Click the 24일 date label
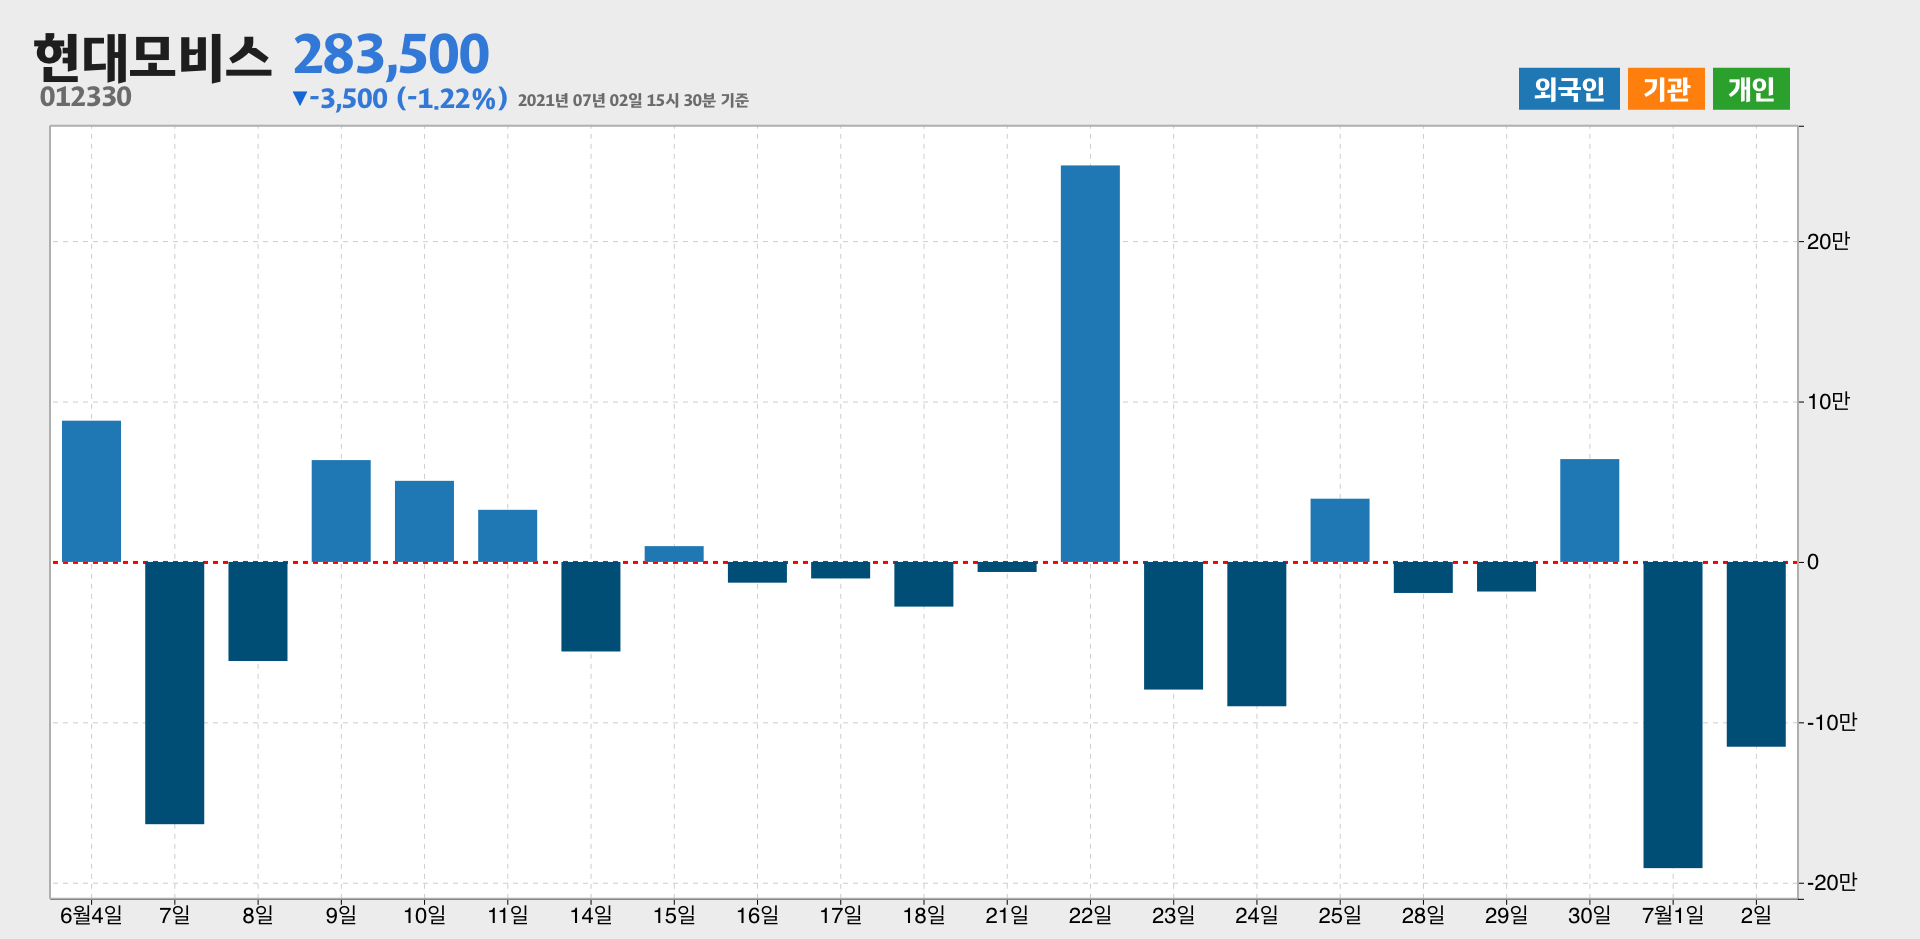 point(1257,915)
